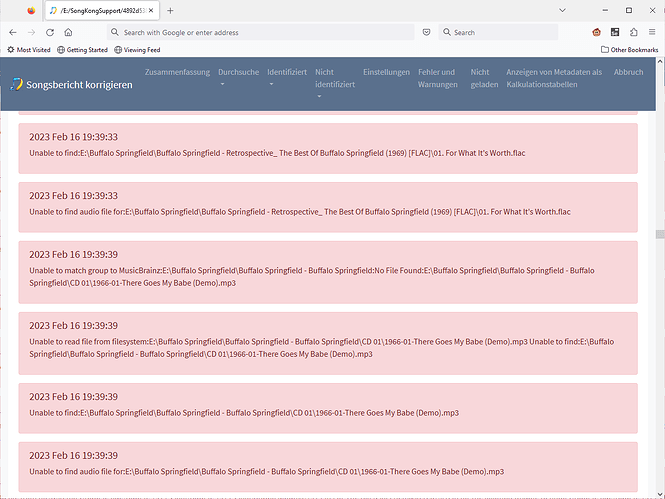
Task: Open the Einstellungen section
Action: tap(386, 72)
